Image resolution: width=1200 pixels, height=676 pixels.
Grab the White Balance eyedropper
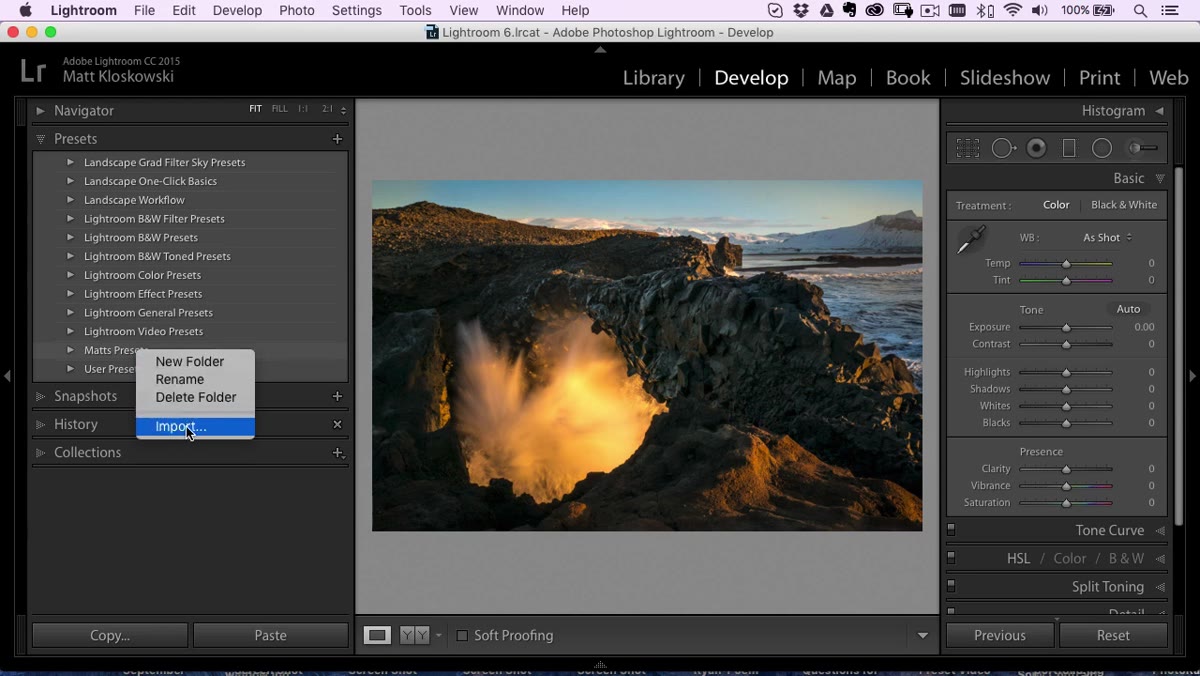pos(970,240)
